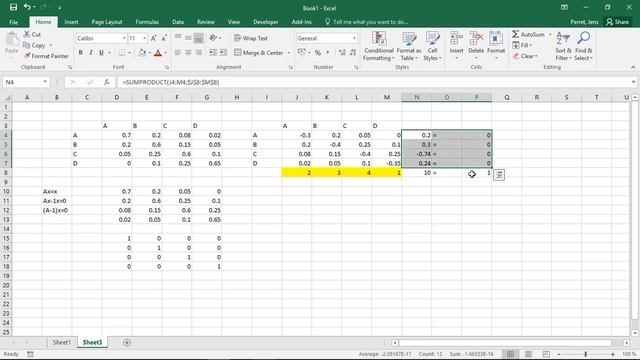The image size is (640, 360).
Task: Open the font size dropdown
Action: 144,38
